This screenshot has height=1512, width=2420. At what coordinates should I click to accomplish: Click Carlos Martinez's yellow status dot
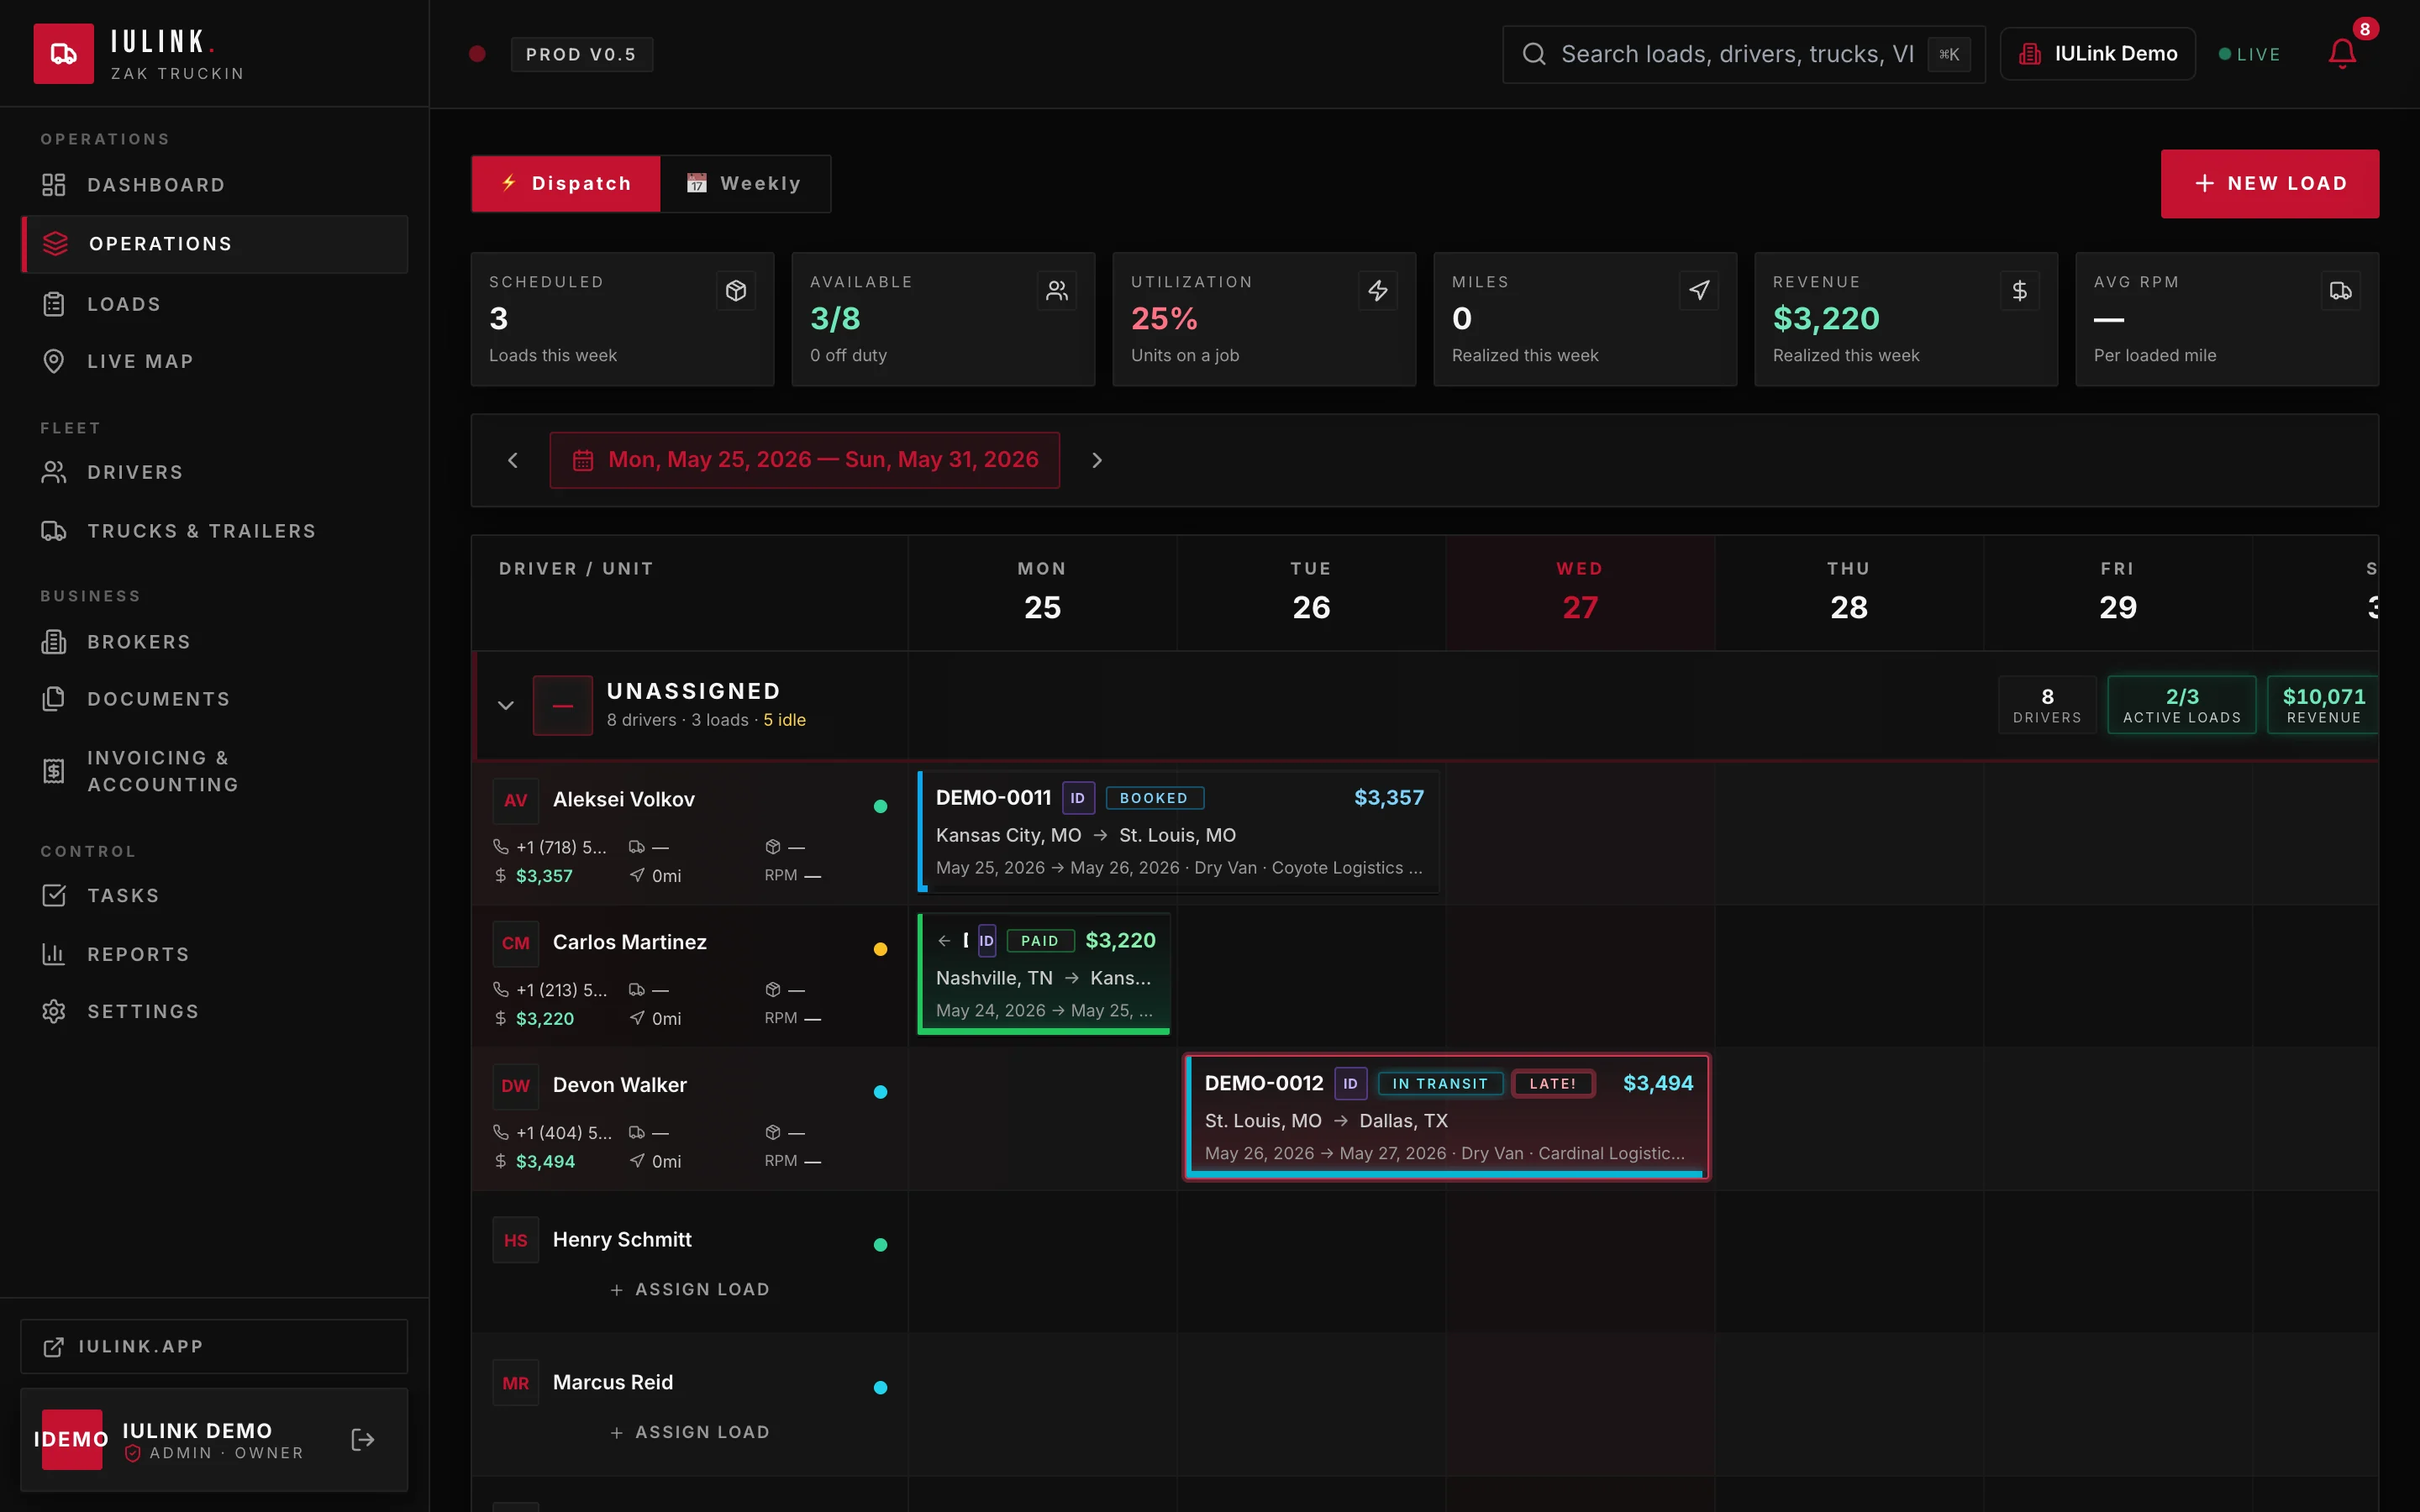point(880,949)
